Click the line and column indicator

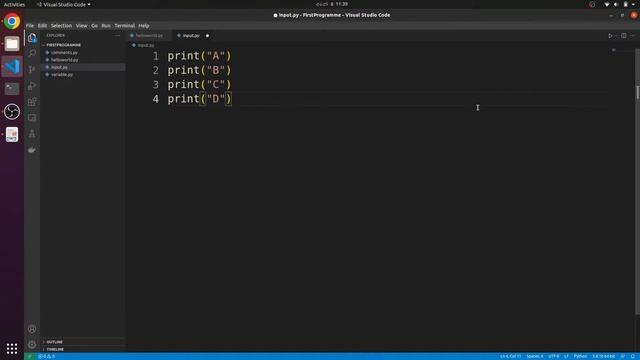(510, 356)
